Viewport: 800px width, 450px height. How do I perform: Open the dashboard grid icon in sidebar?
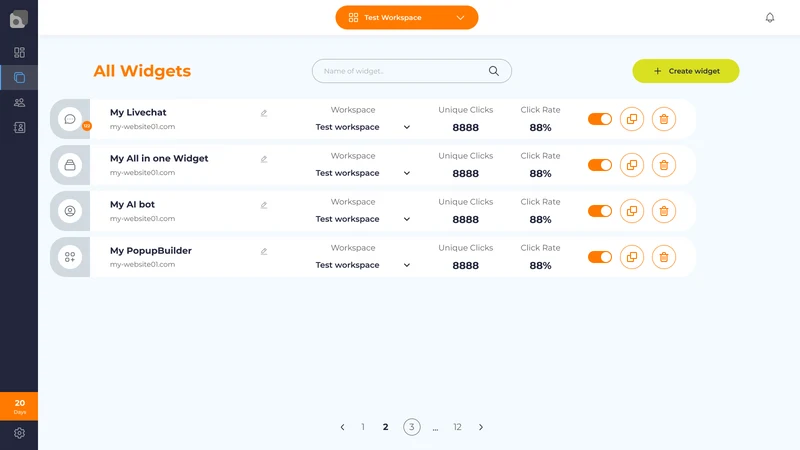[19, 53]
